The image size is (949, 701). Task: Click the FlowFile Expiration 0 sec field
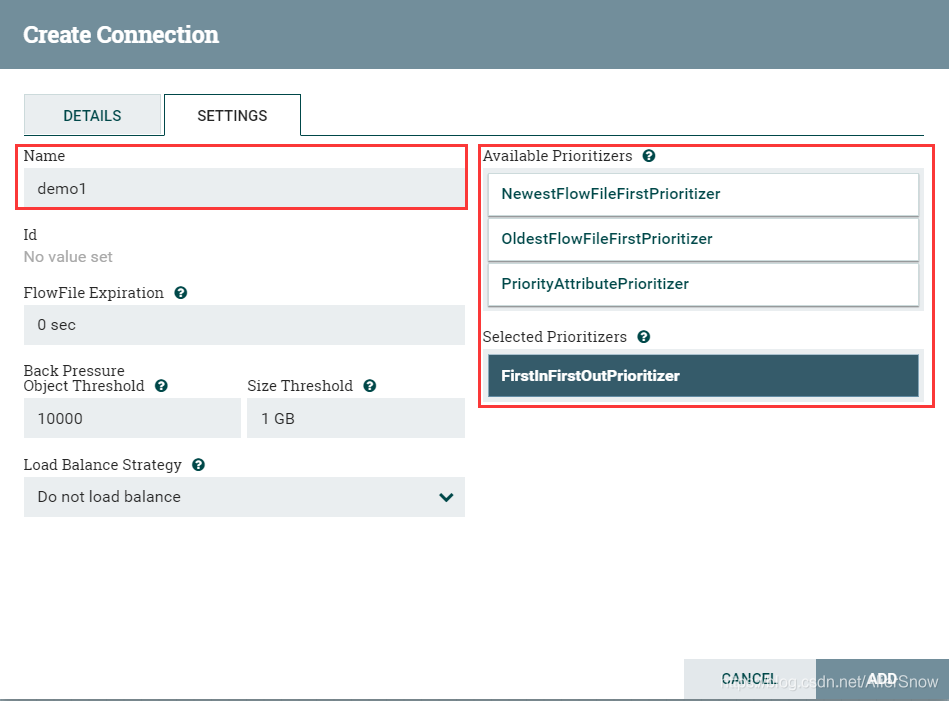pos(244,325)
